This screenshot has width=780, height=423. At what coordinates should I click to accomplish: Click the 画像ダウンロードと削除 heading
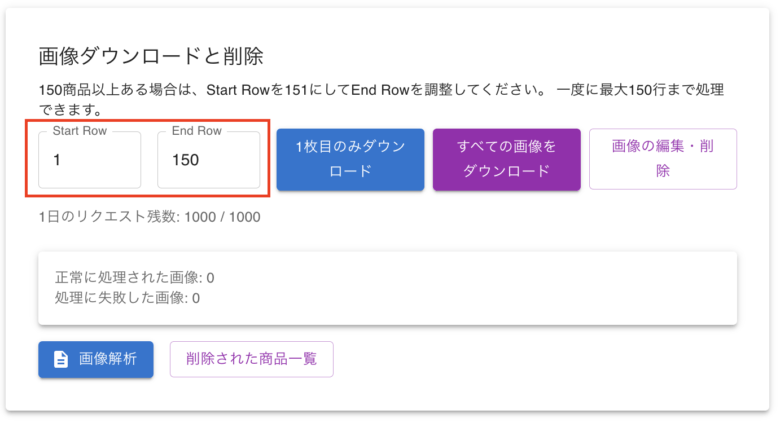coord(150,56)
